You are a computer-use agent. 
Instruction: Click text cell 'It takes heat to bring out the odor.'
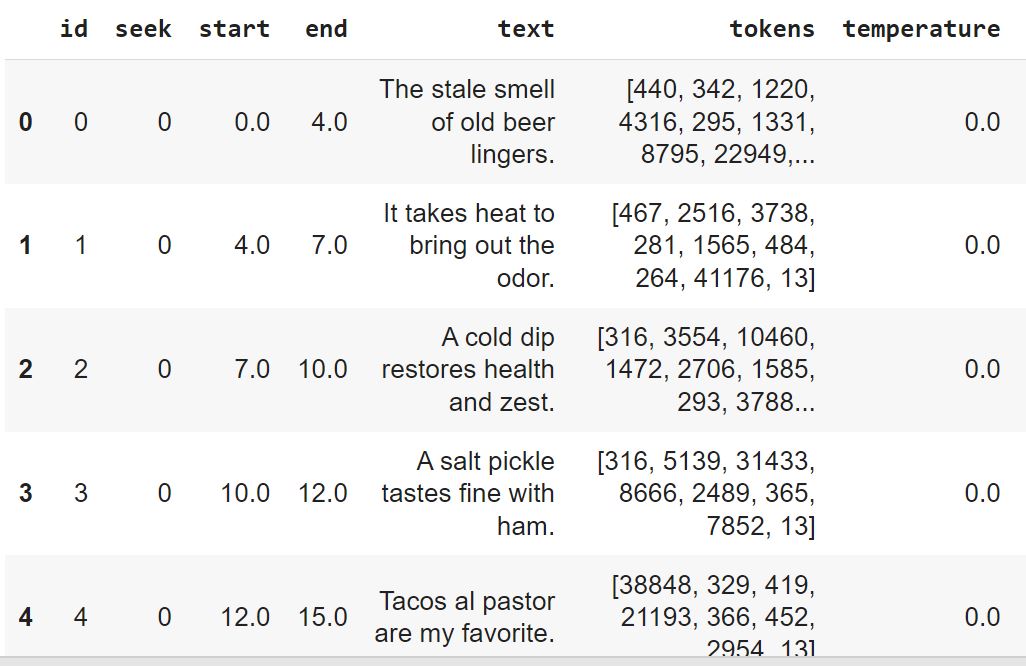click(469, 245)
